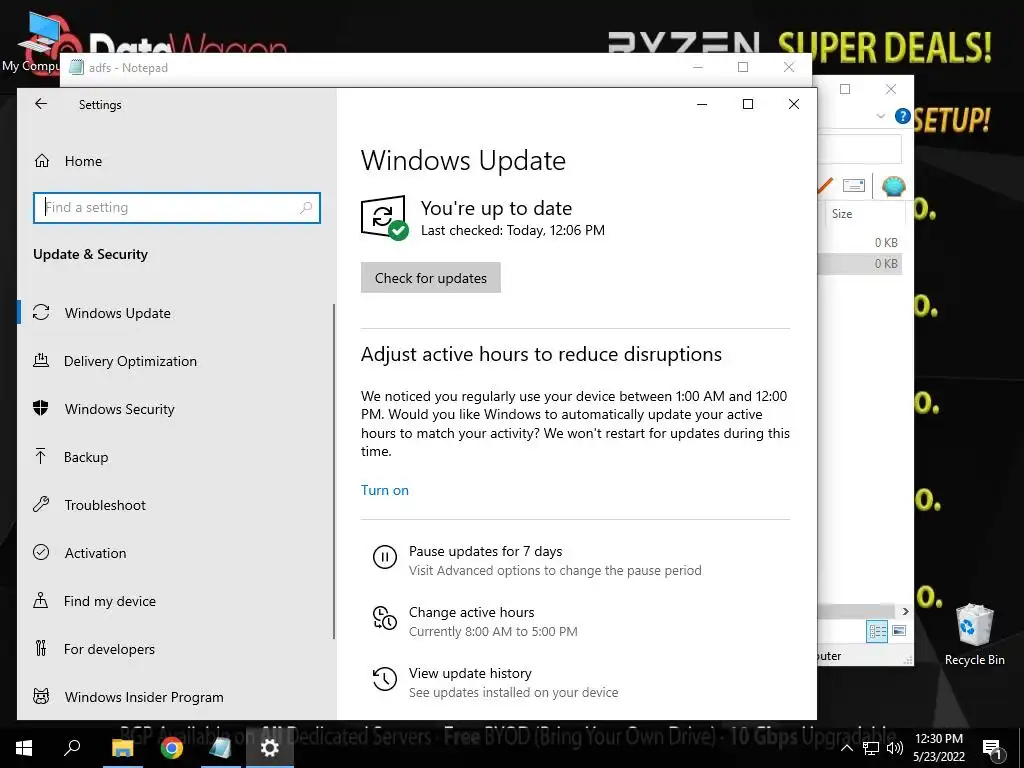Open taskbar search
This screenshot has height=768, width=1024.
[72, 748]
